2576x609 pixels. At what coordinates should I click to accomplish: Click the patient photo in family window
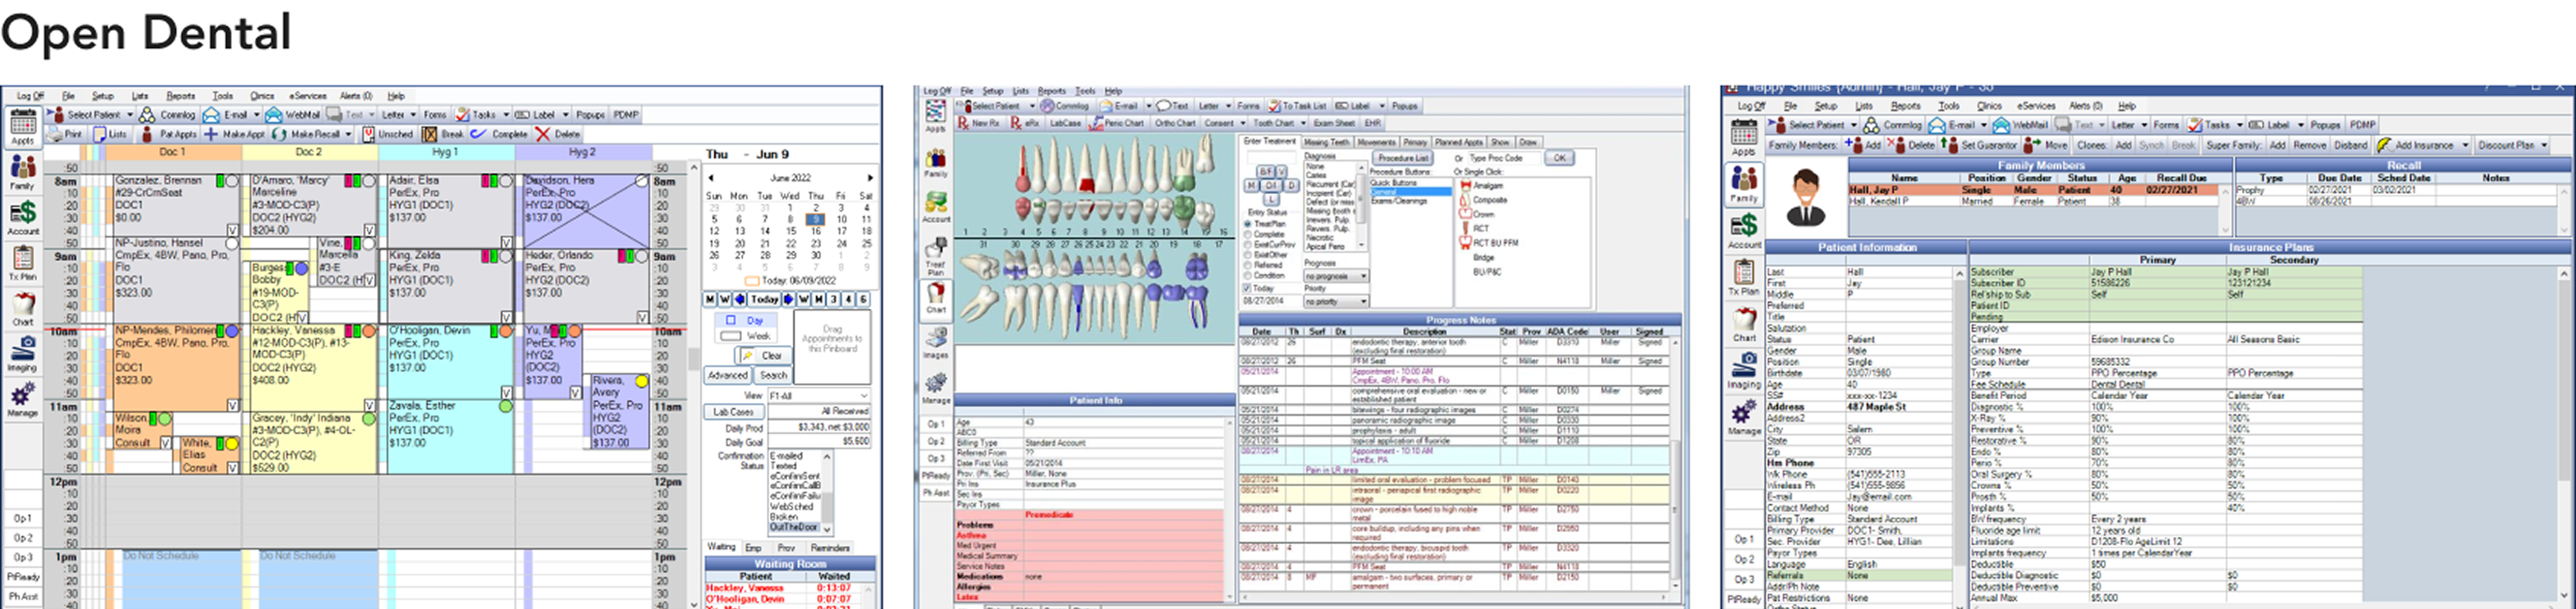1806,196
